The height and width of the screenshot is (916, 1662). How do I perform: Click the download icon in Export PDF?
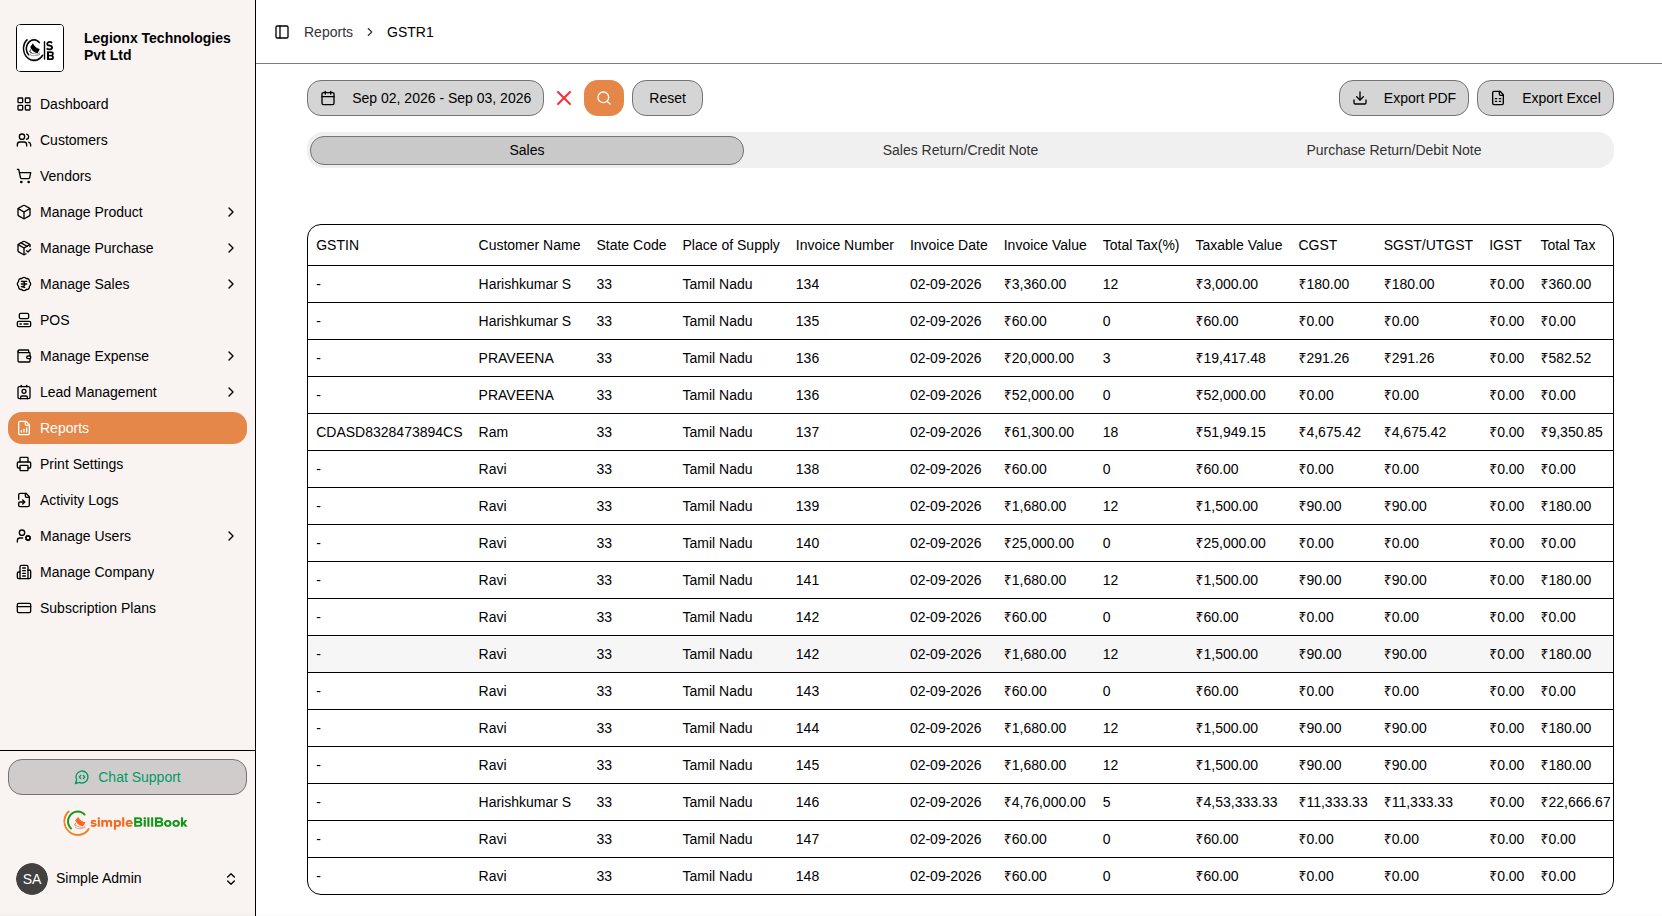coord(1360,98)
